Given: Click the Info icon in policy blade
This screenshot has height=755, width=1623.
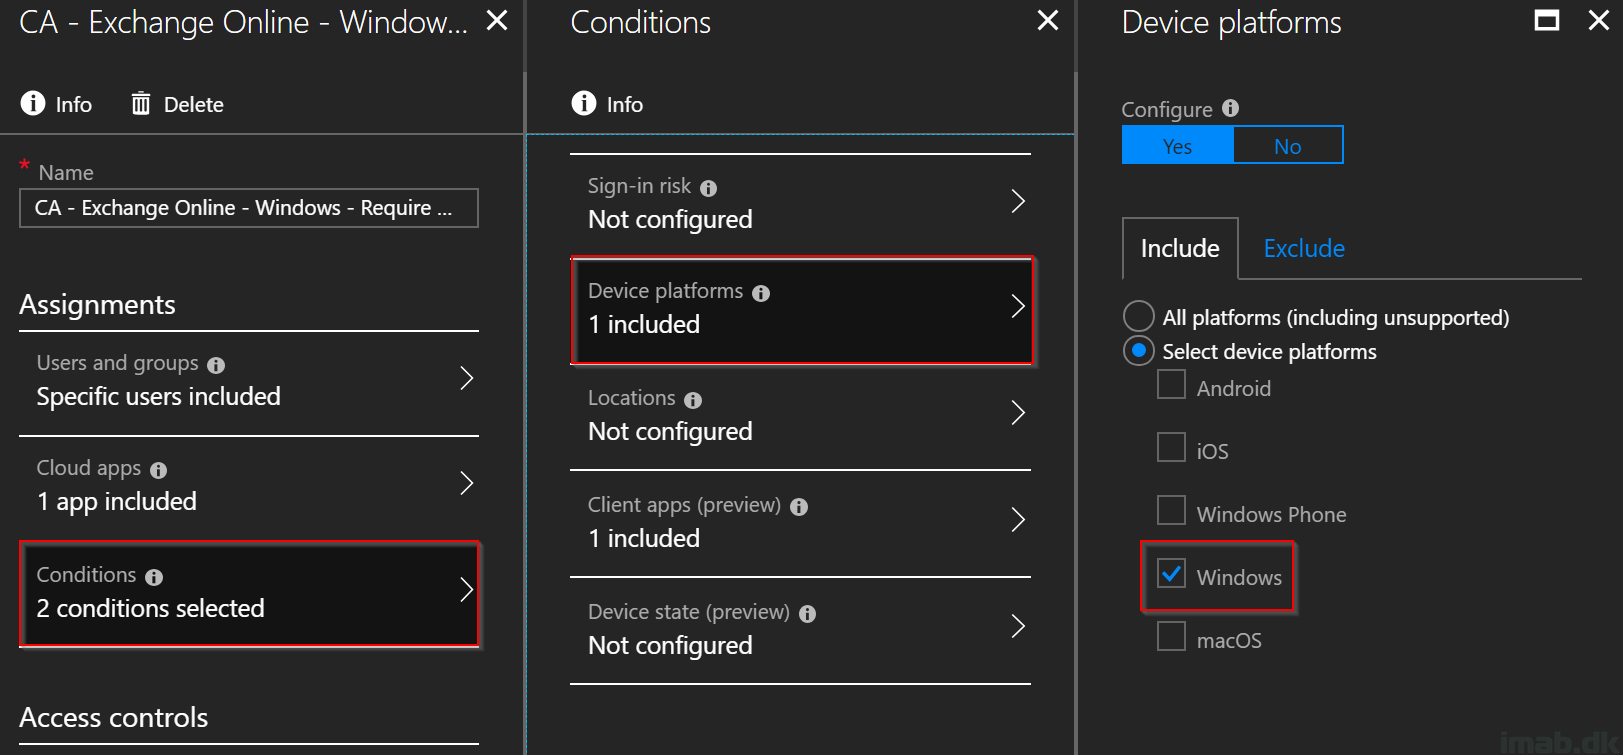Looking at the screenshot, I should pyautogui.click(x=33, y=103).
